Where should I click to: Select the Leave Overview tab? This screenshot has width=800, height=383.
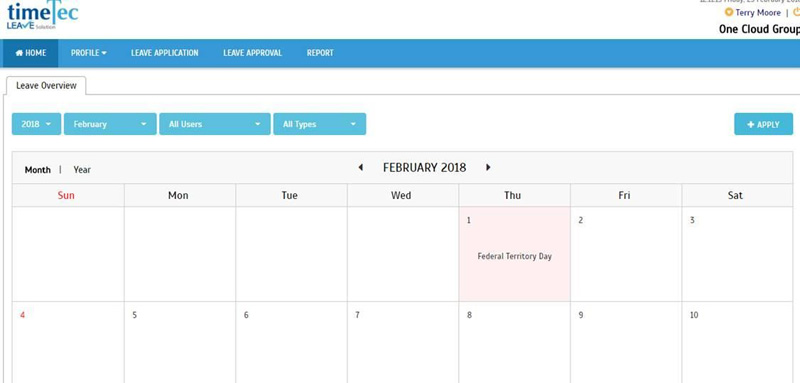point(46,86)
